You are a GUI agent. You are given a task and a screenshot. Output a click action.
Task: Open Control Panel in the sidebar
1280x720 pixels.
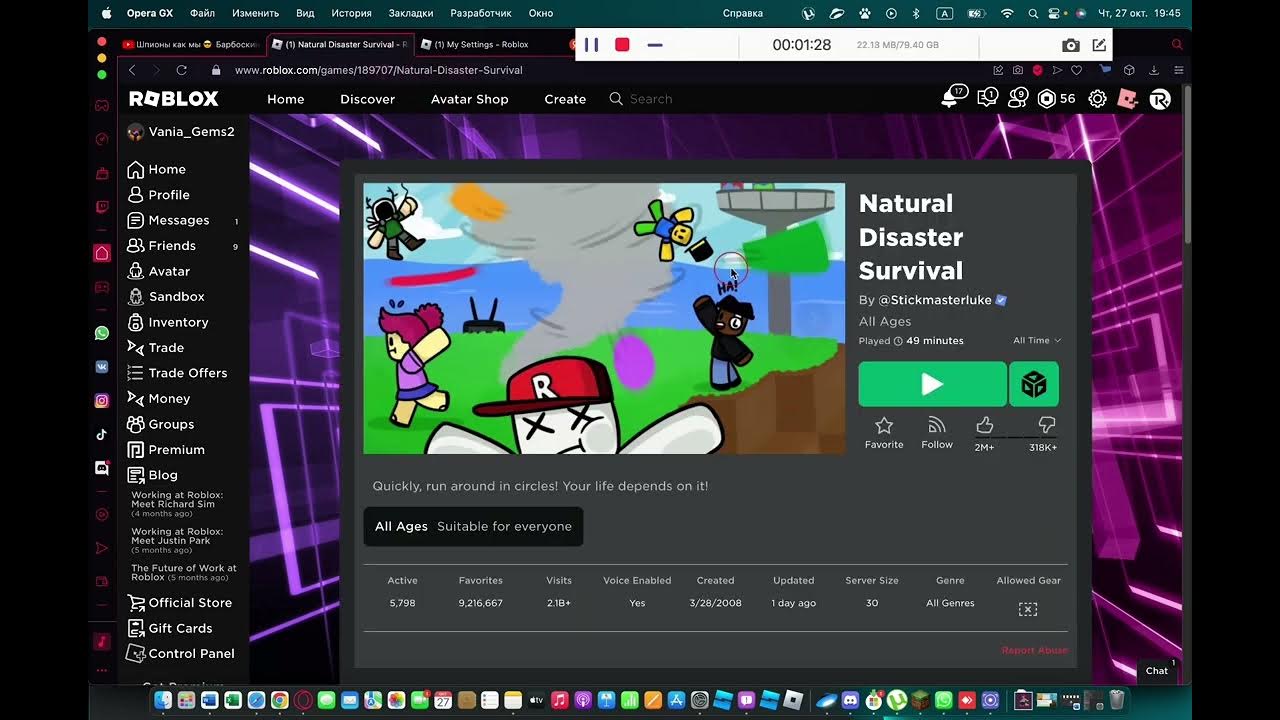pyautogui.click(x=183, y=654)
